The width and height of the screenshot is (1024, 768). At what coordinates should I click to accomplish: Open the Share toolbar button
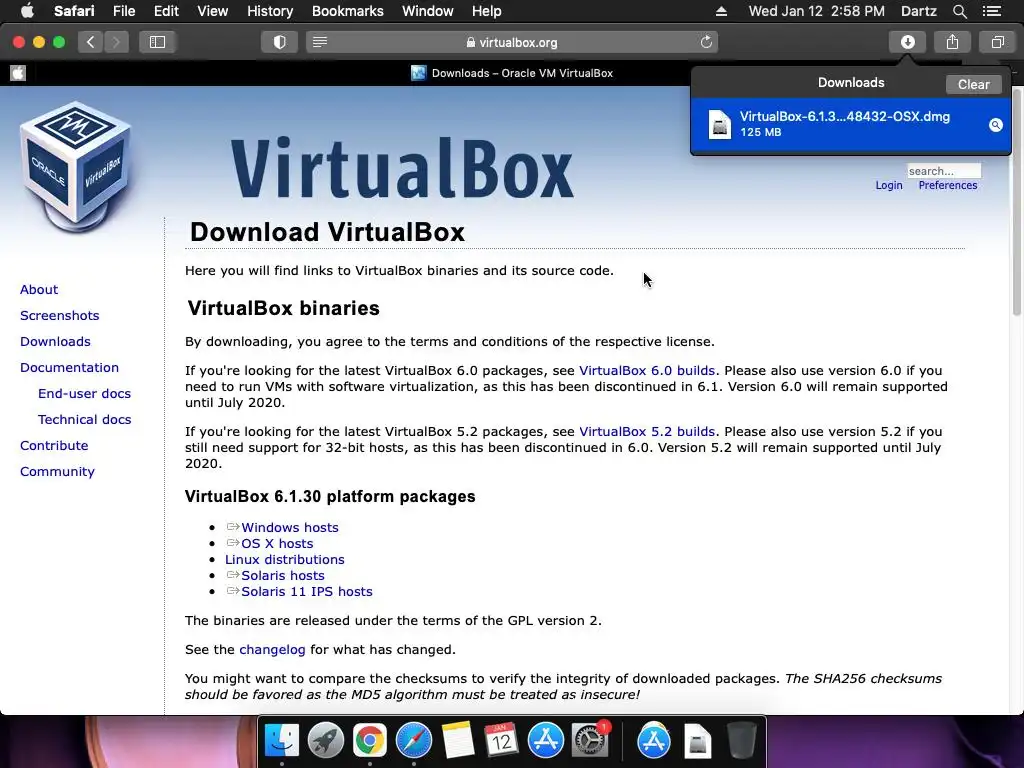click(952, 42)
